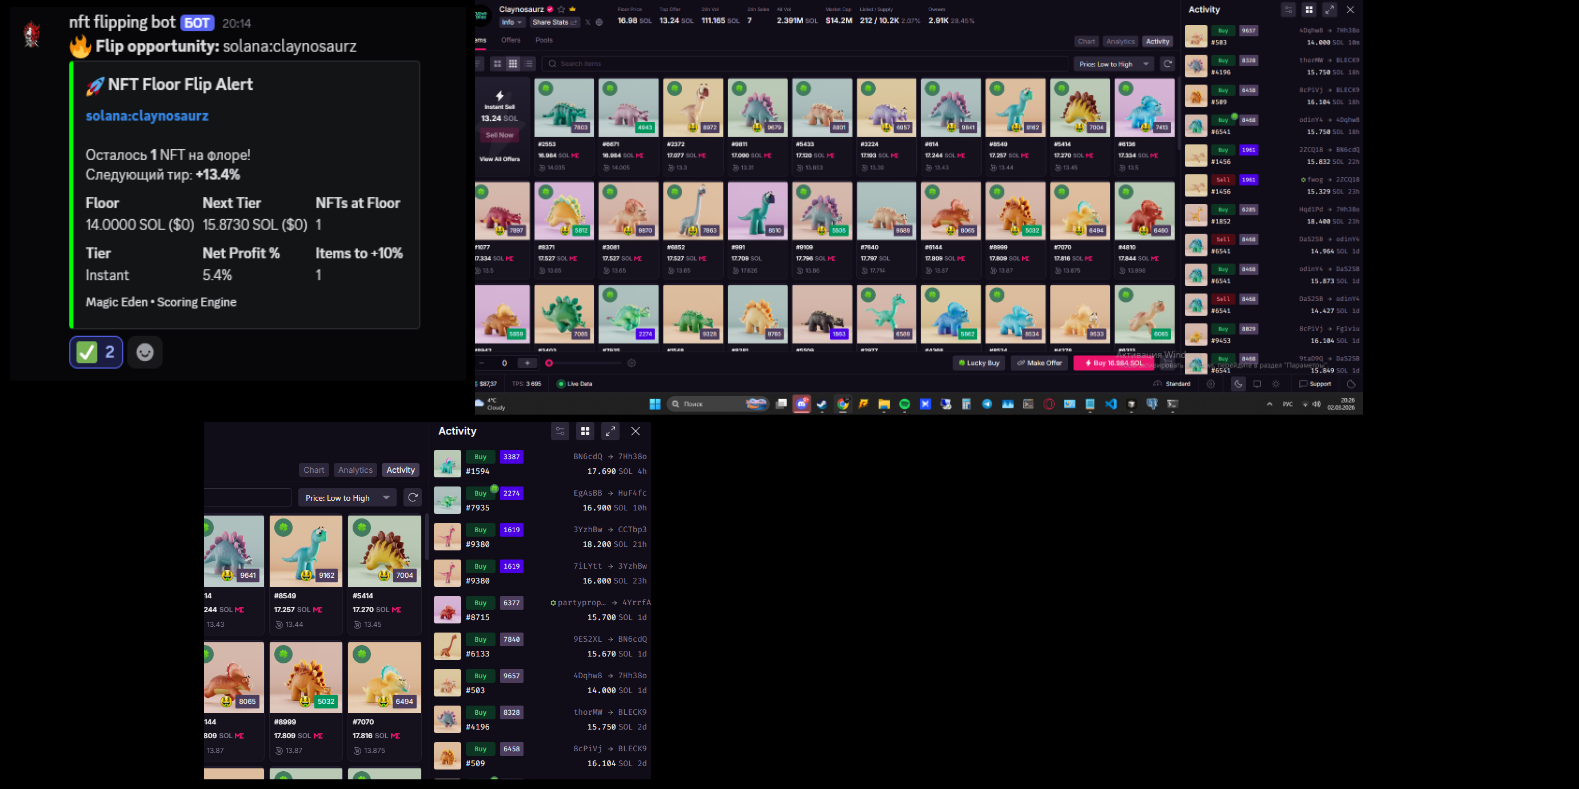This screenshot has width=1579, height=789.
Task: Click View All Offers link
Action: click(499, 159)
